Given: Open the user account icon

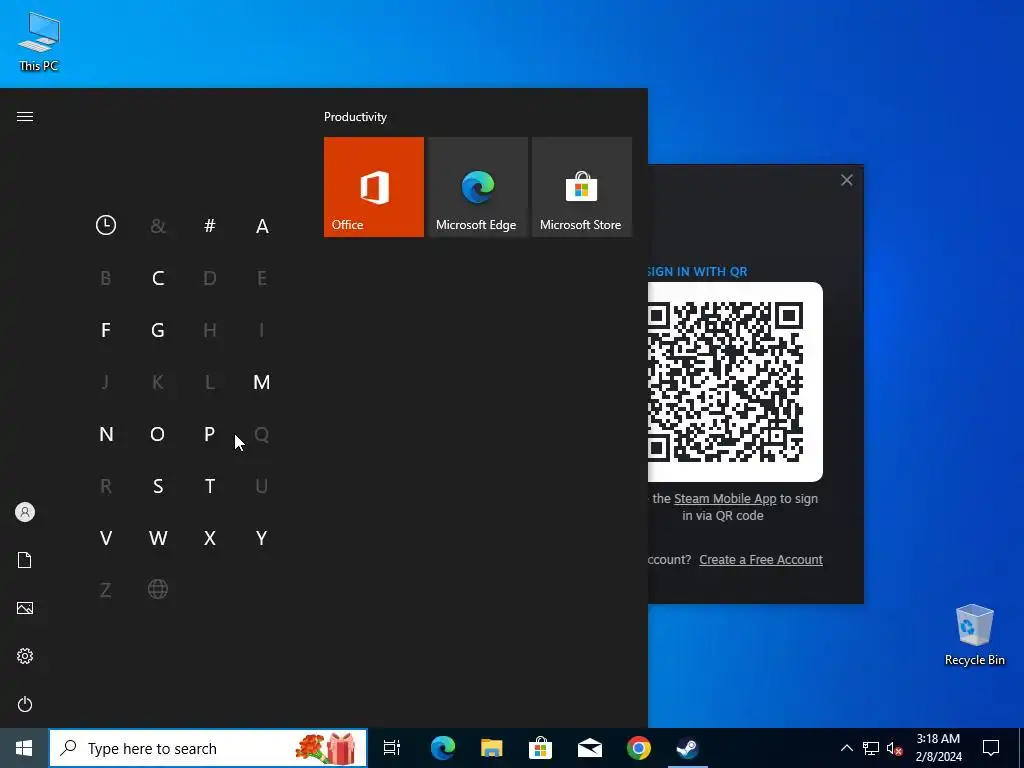Looking at the screenshot, I should [x=25, y=512].
